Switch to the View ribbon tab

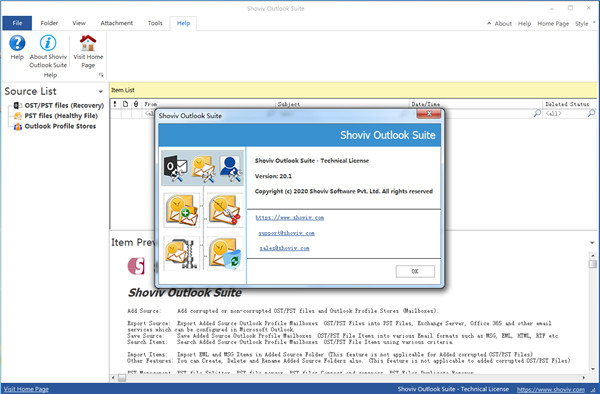point(79,23)
